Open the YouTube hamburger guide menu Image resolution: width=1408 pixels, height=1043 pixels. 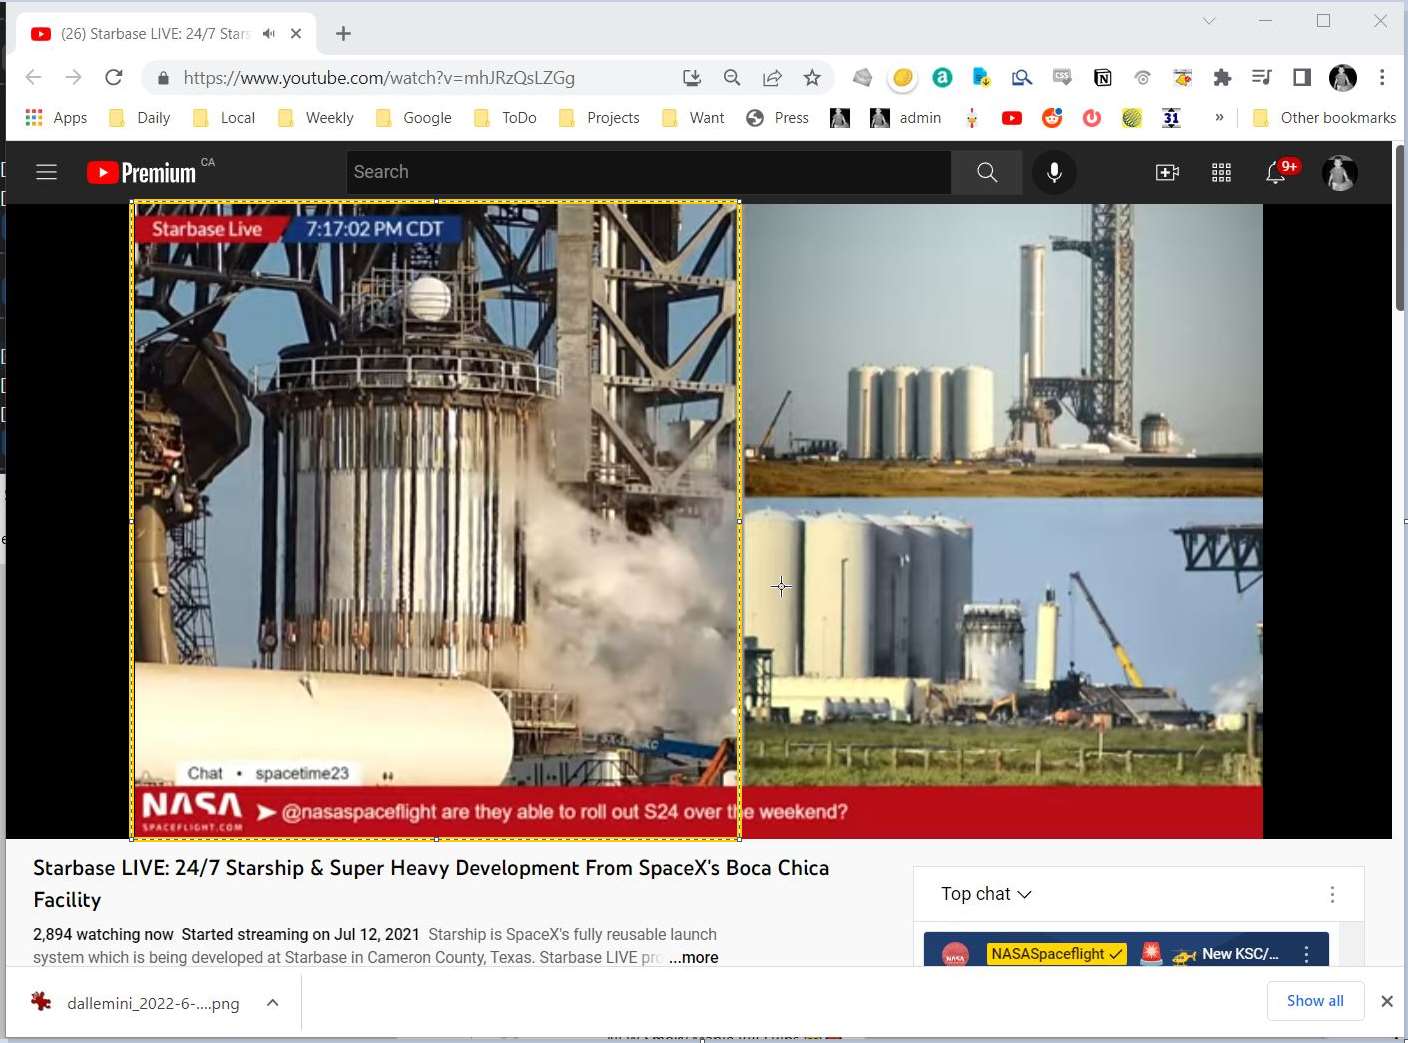pos(46,172)
